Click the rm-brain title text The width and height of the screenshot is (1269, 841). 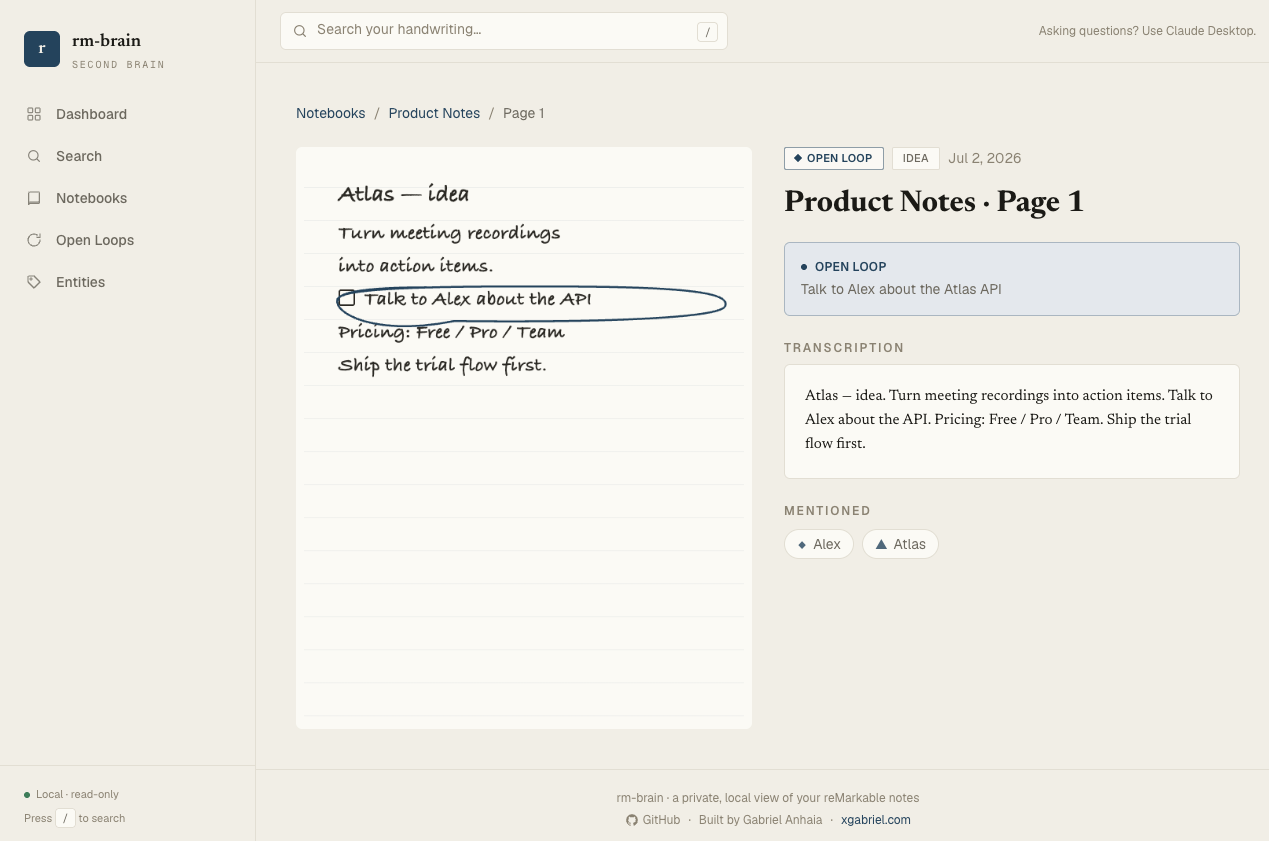[106, 41]
